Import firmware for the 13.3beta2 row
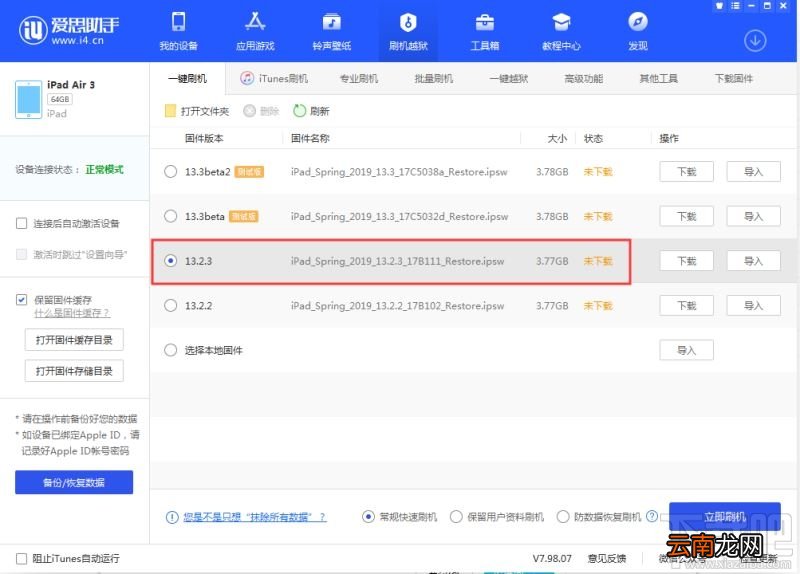 [754, 171]
